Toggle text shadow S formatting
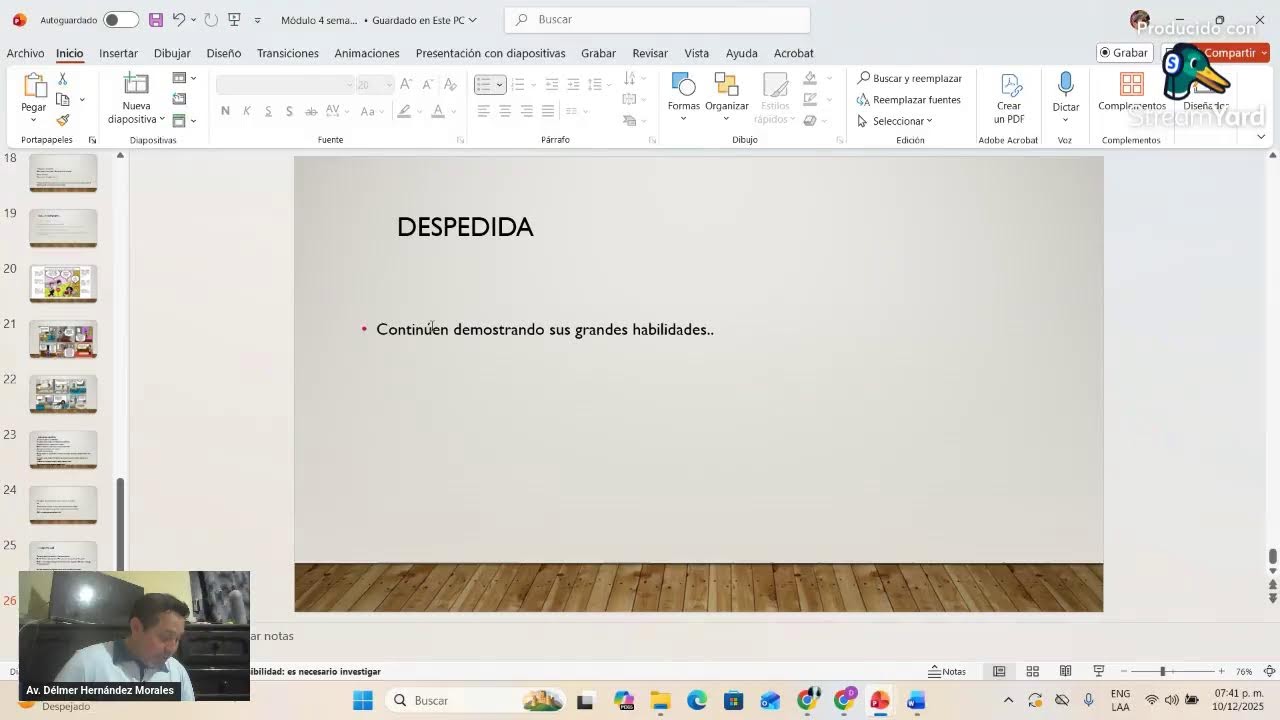This screenshot has width=1280, height=720. 289,111
